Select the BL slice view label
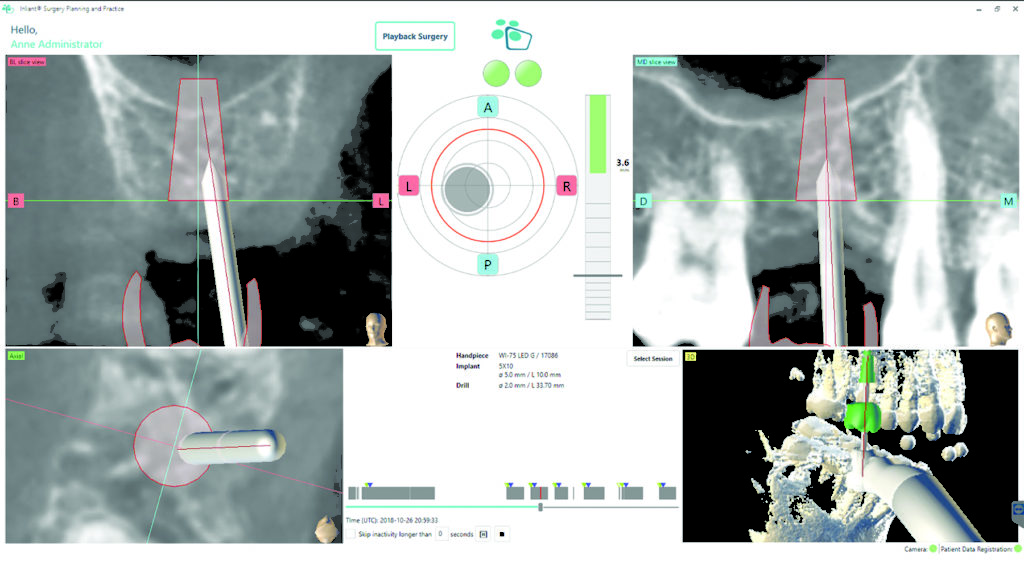 pyautogui.click(x=27, y=61)
